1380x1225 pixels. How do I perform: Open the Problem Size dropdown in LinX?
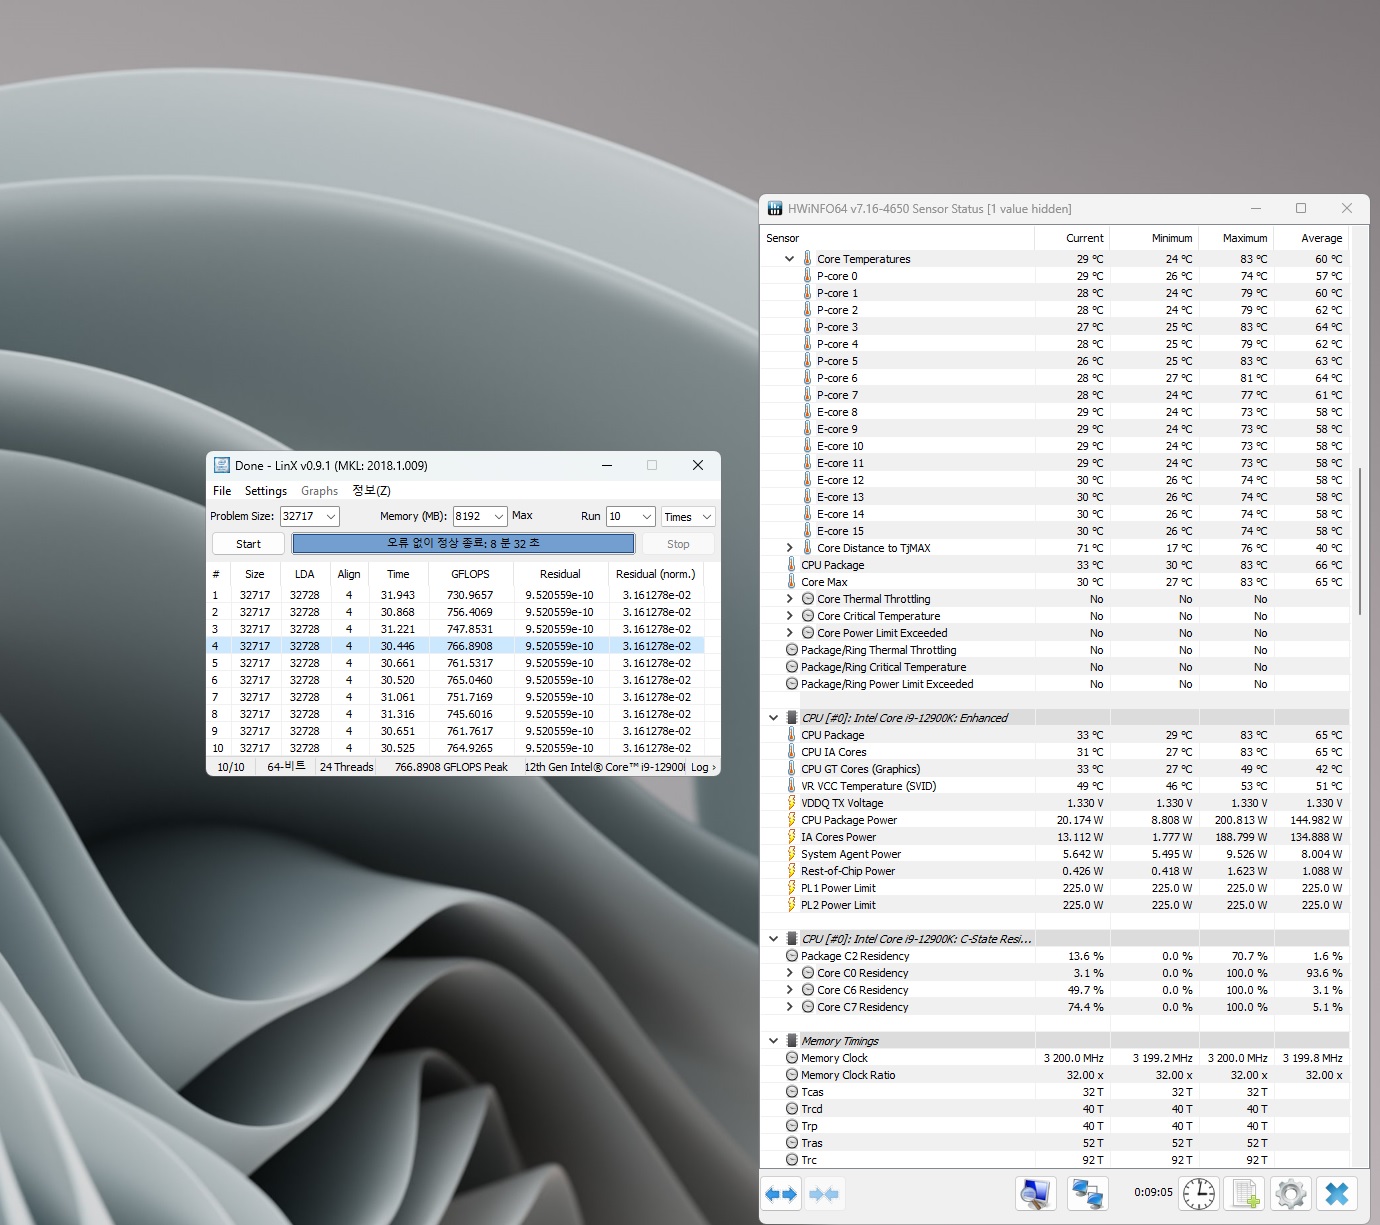pyautogui.click(x=330, y=517)
